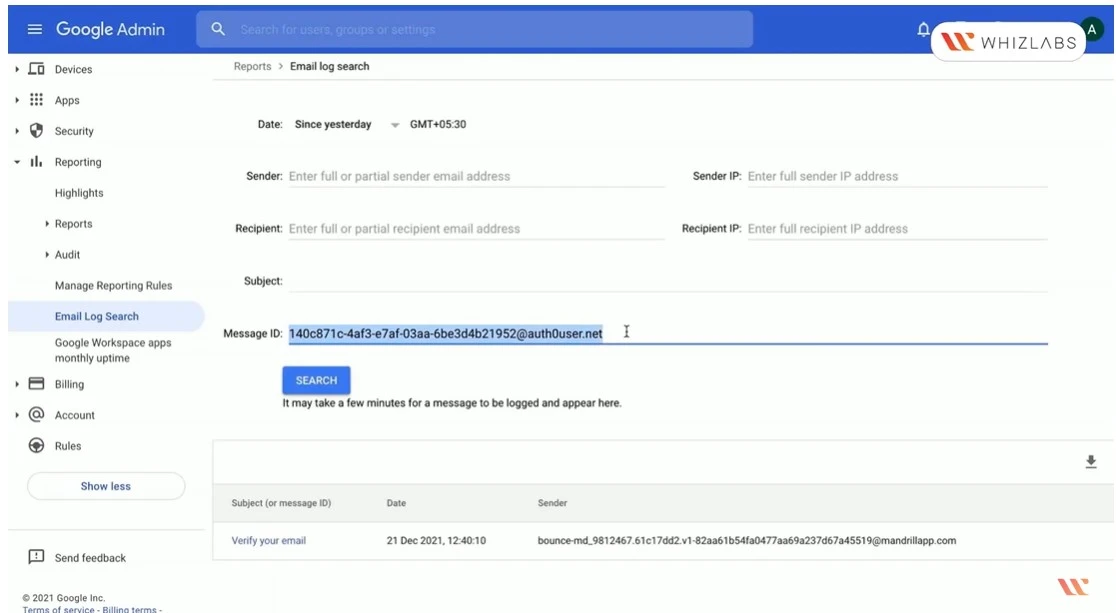Click the Send feedback icon

coord(36,557)
